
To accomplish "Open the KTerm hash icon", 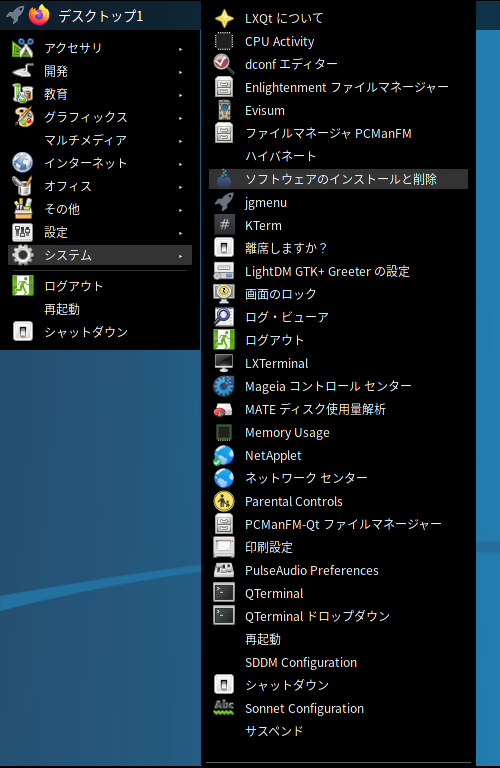I will (224, 225).
